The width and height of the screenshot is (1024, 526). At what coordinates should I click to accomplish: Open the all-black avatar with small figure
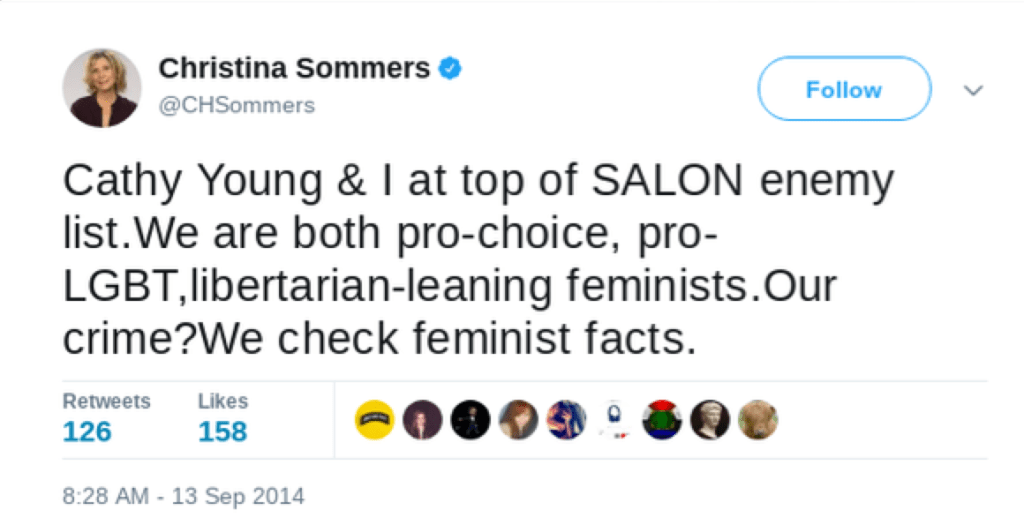click(470, 420)
